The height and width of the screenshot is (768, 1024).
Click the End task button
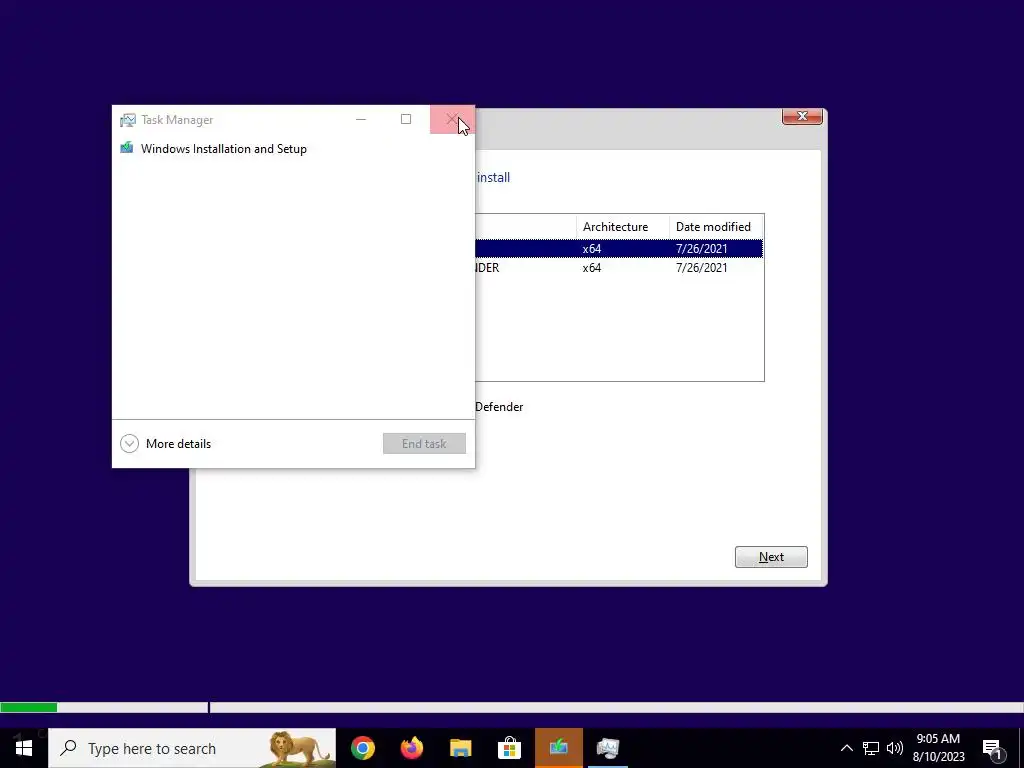(x=424, y=443)
